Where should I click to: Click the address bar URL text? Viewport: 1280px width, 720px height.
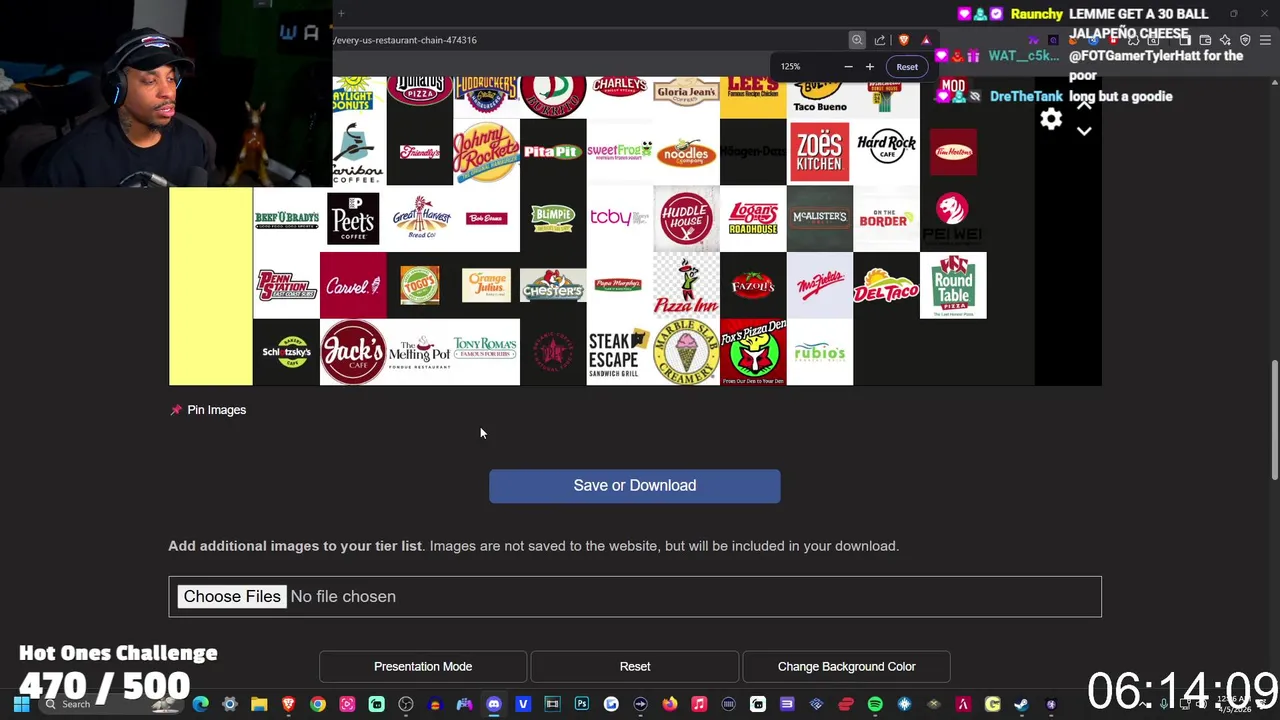406,40
